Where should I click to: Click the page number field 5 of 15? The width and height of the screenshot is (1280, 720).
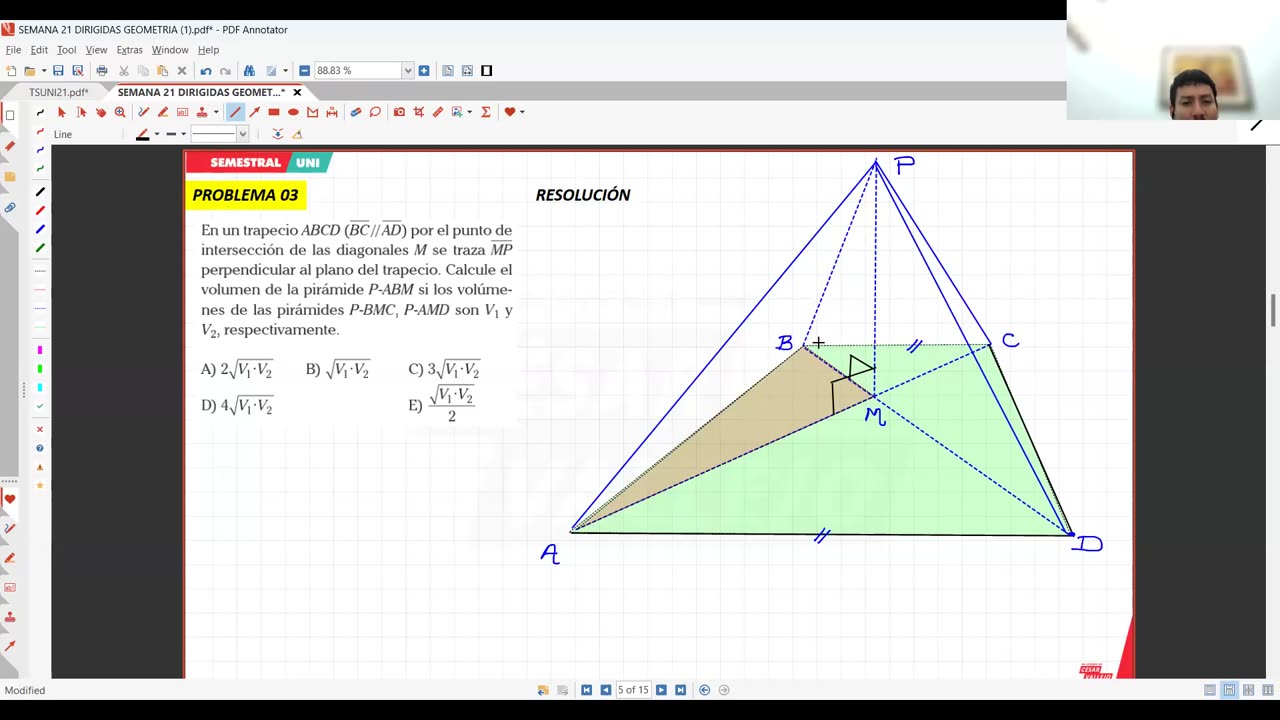tap(633, 690)
